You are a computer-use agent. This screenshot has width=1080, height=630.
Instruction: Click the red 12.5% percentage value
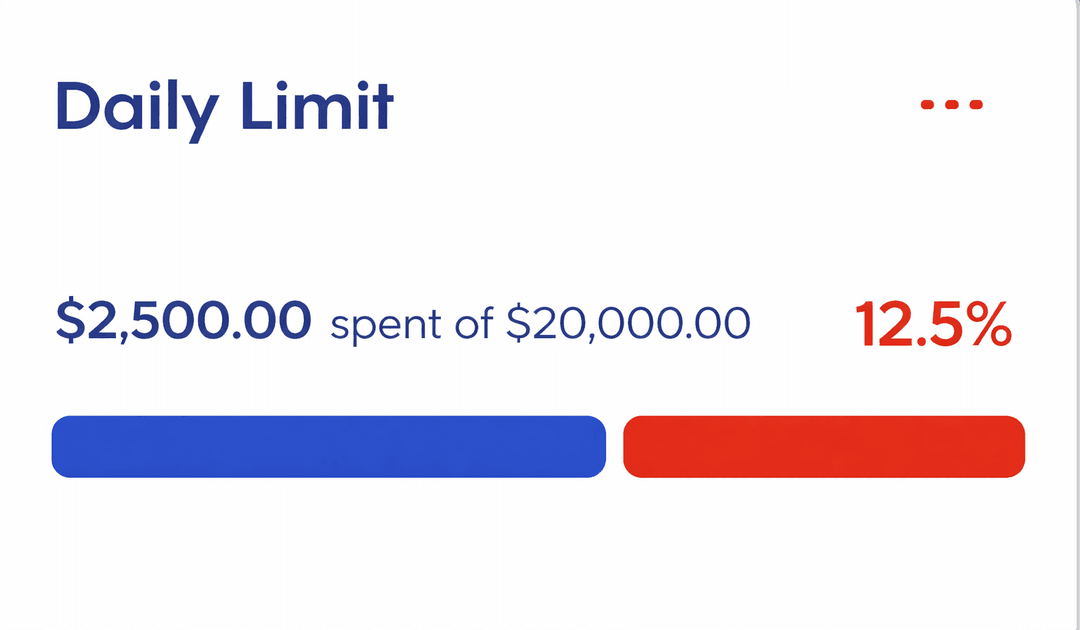[x=933, y=325]
